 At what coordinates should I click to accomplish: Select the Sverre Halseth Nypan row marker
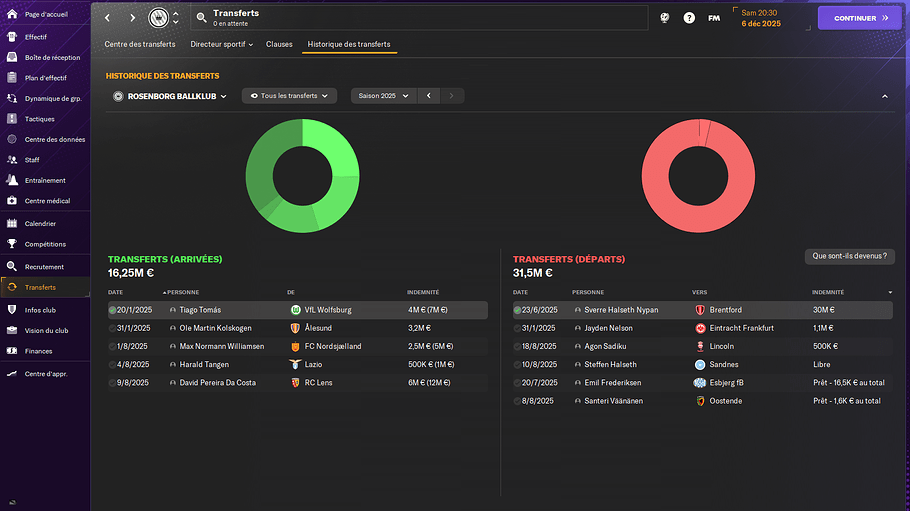[x=518, y=310]
